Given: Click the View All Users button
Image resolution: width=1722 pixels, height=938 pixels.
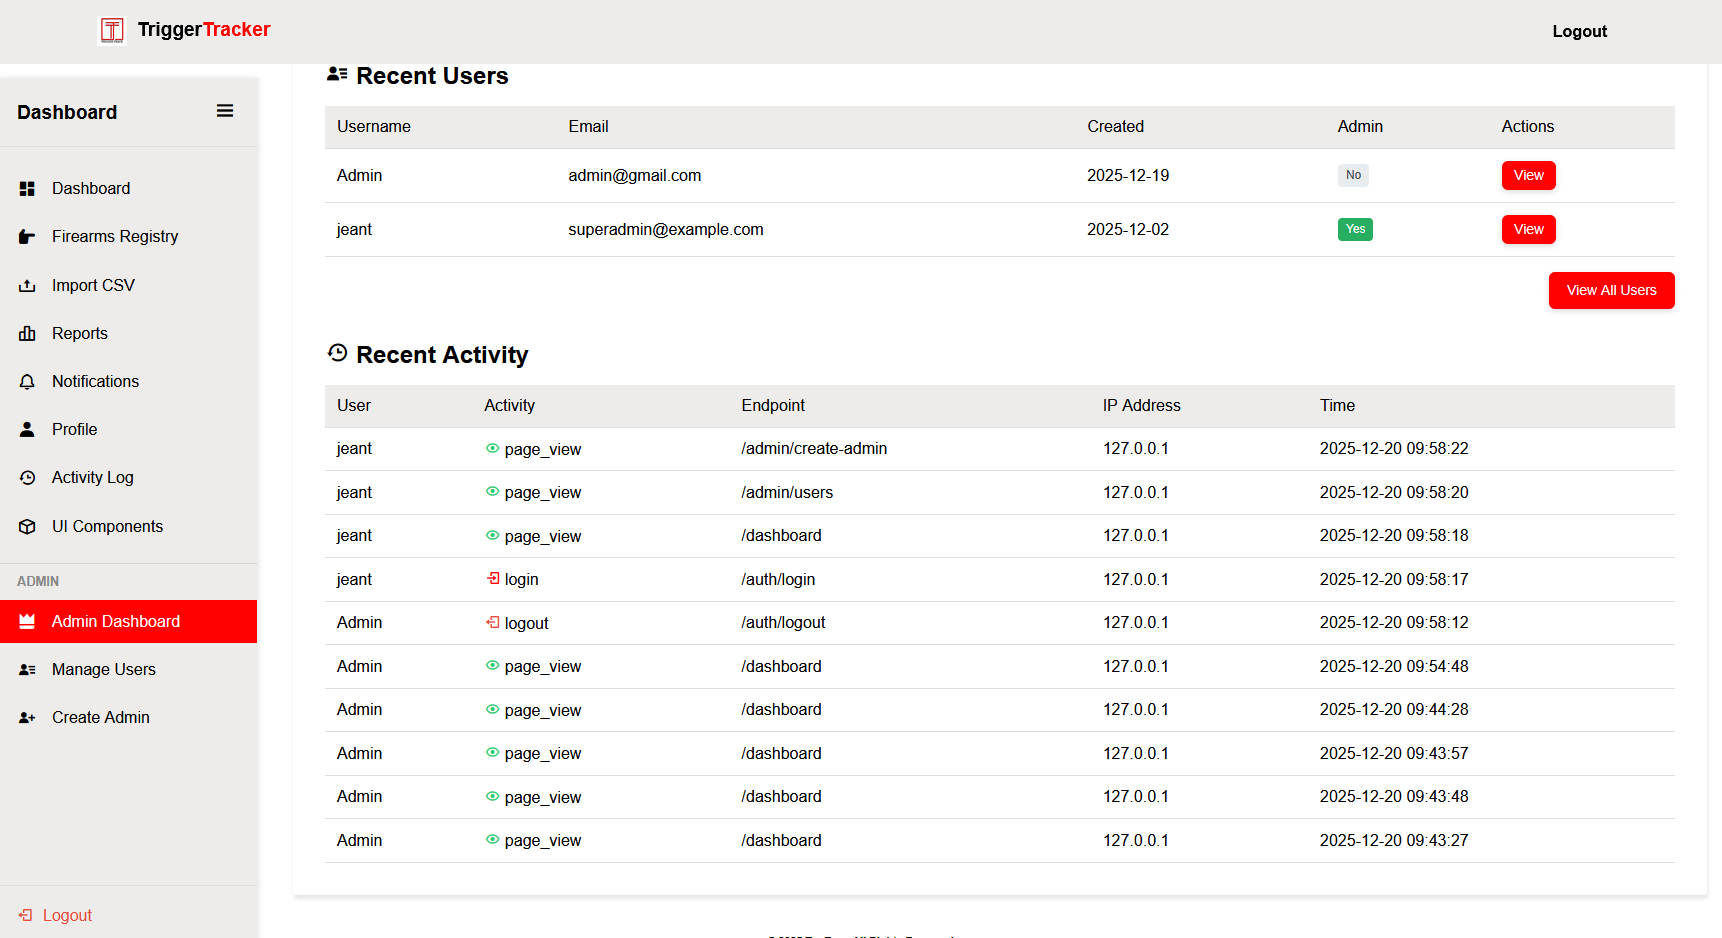Looking at the screenshot, I should tap(1611, 290).
